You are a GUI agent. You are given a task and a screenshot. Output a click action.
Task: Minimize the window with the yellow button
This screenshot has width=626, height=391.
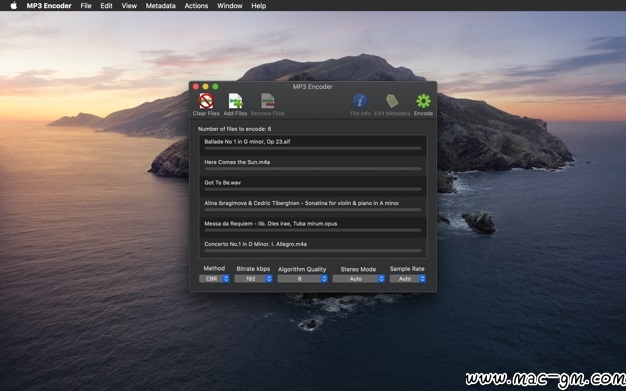pos(205,86)
